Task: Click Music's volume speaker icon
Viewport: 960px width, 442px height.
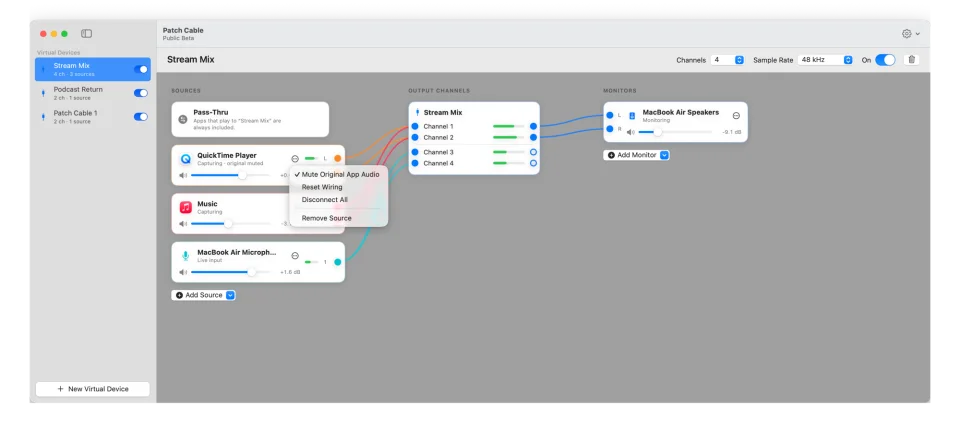Action: (x=183, y=223)
